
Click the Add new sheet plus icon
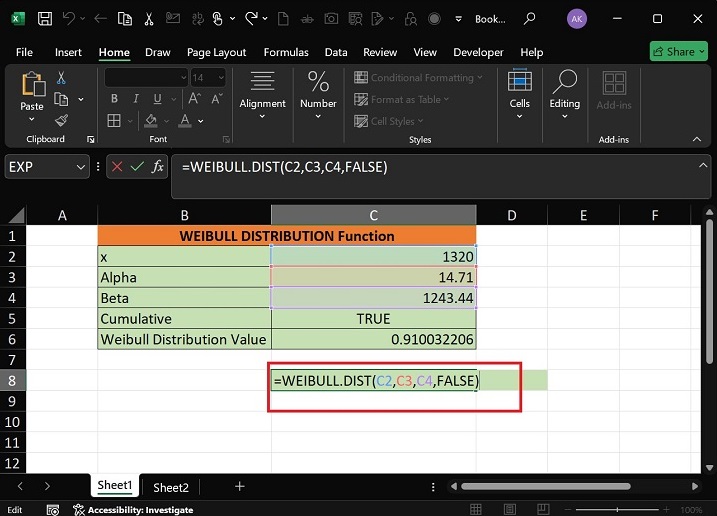239,487
